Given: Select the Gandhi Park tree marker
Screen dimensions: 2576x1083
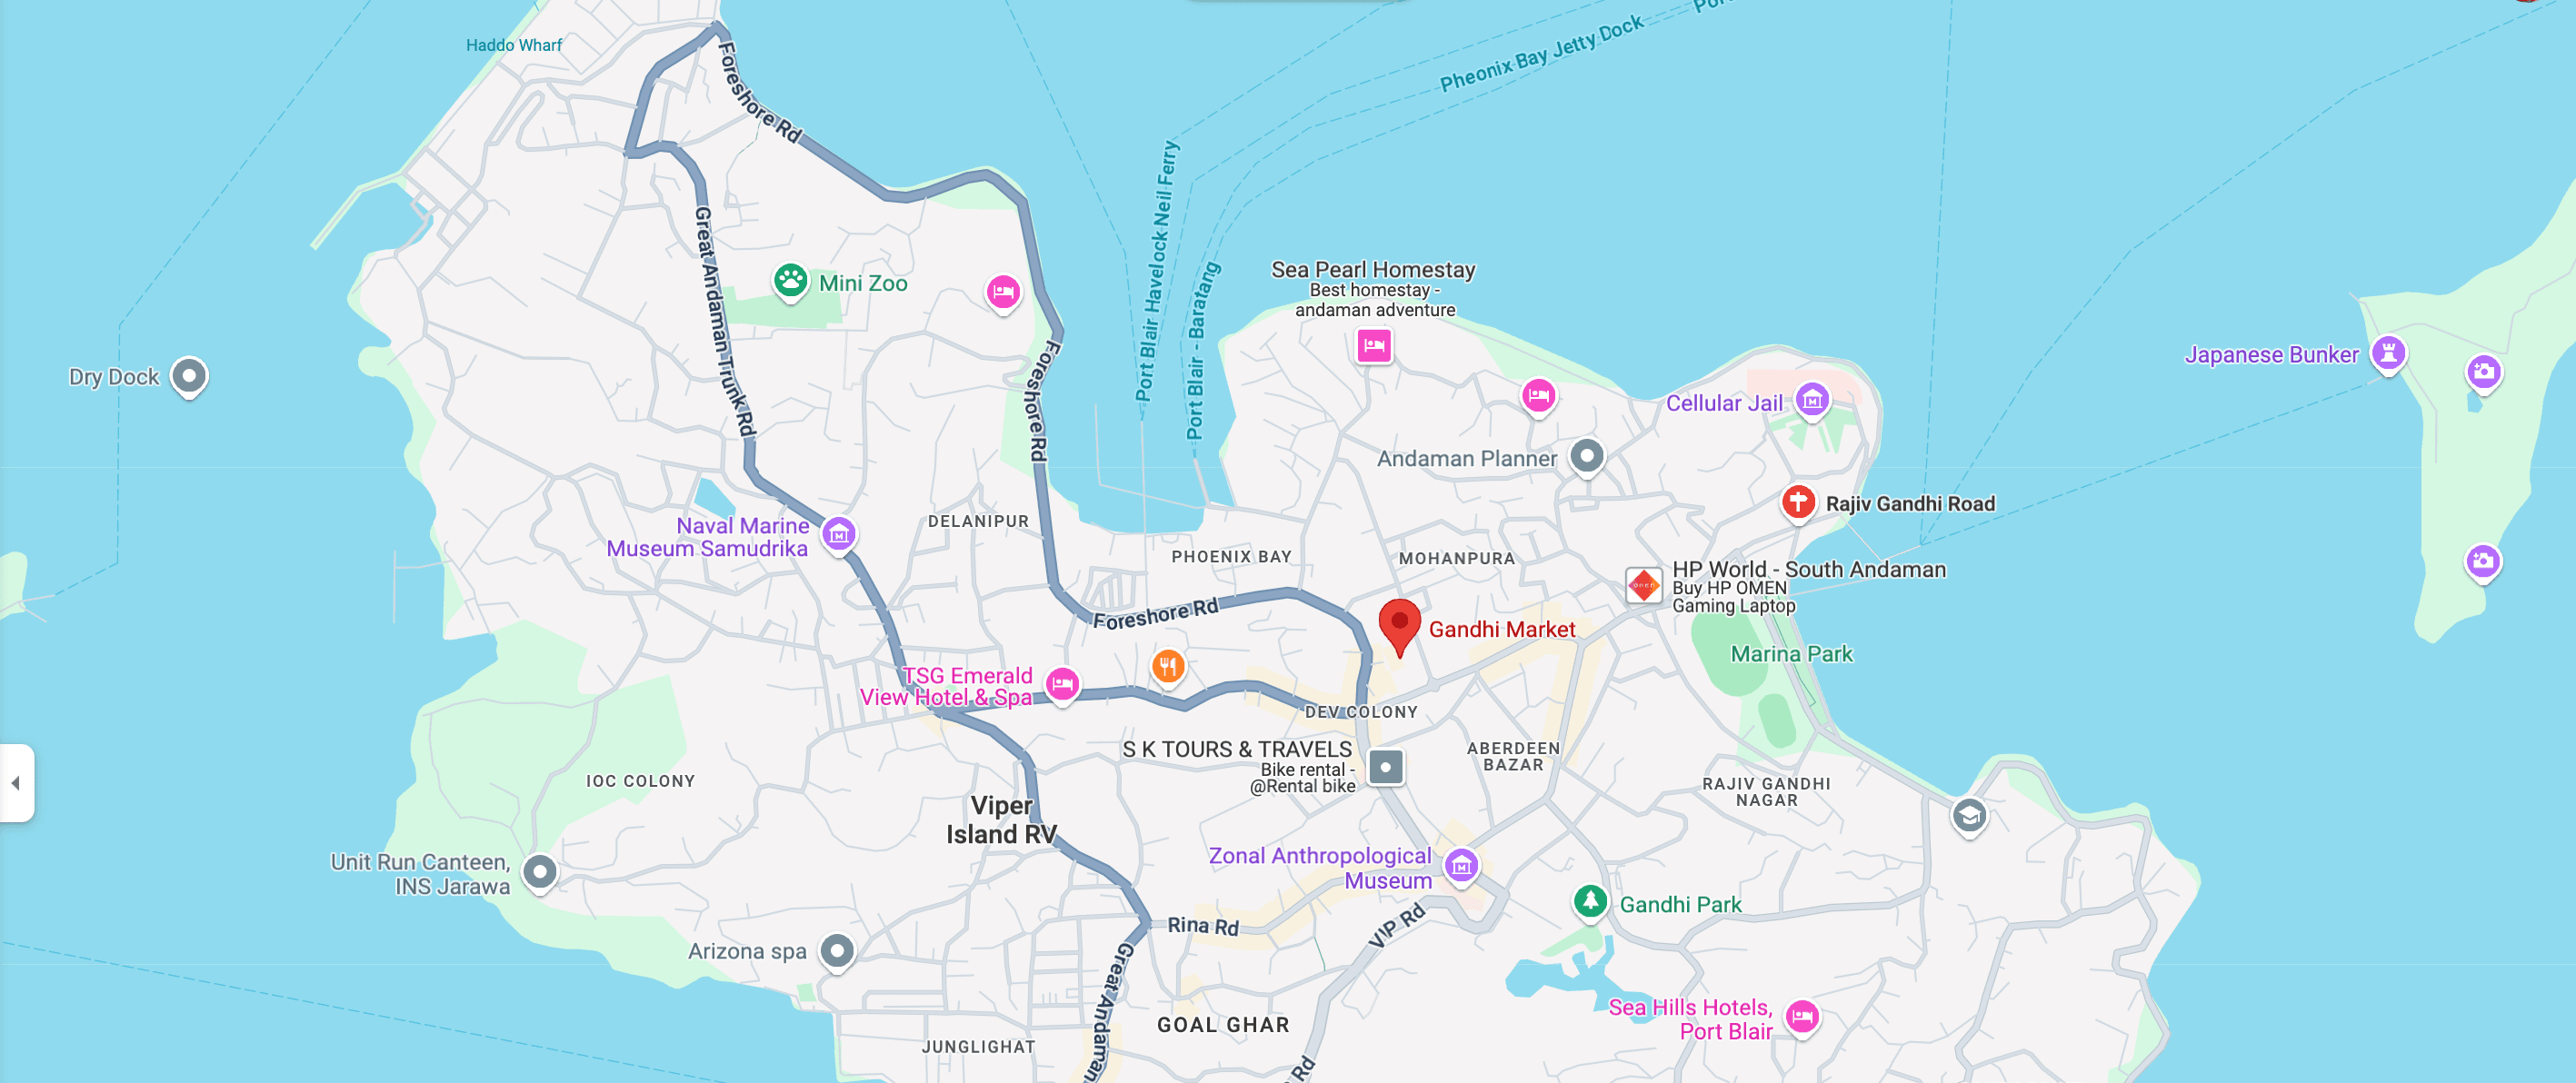Looking at the screenshot, I should pyautogui.click(x=1590, y=903).
